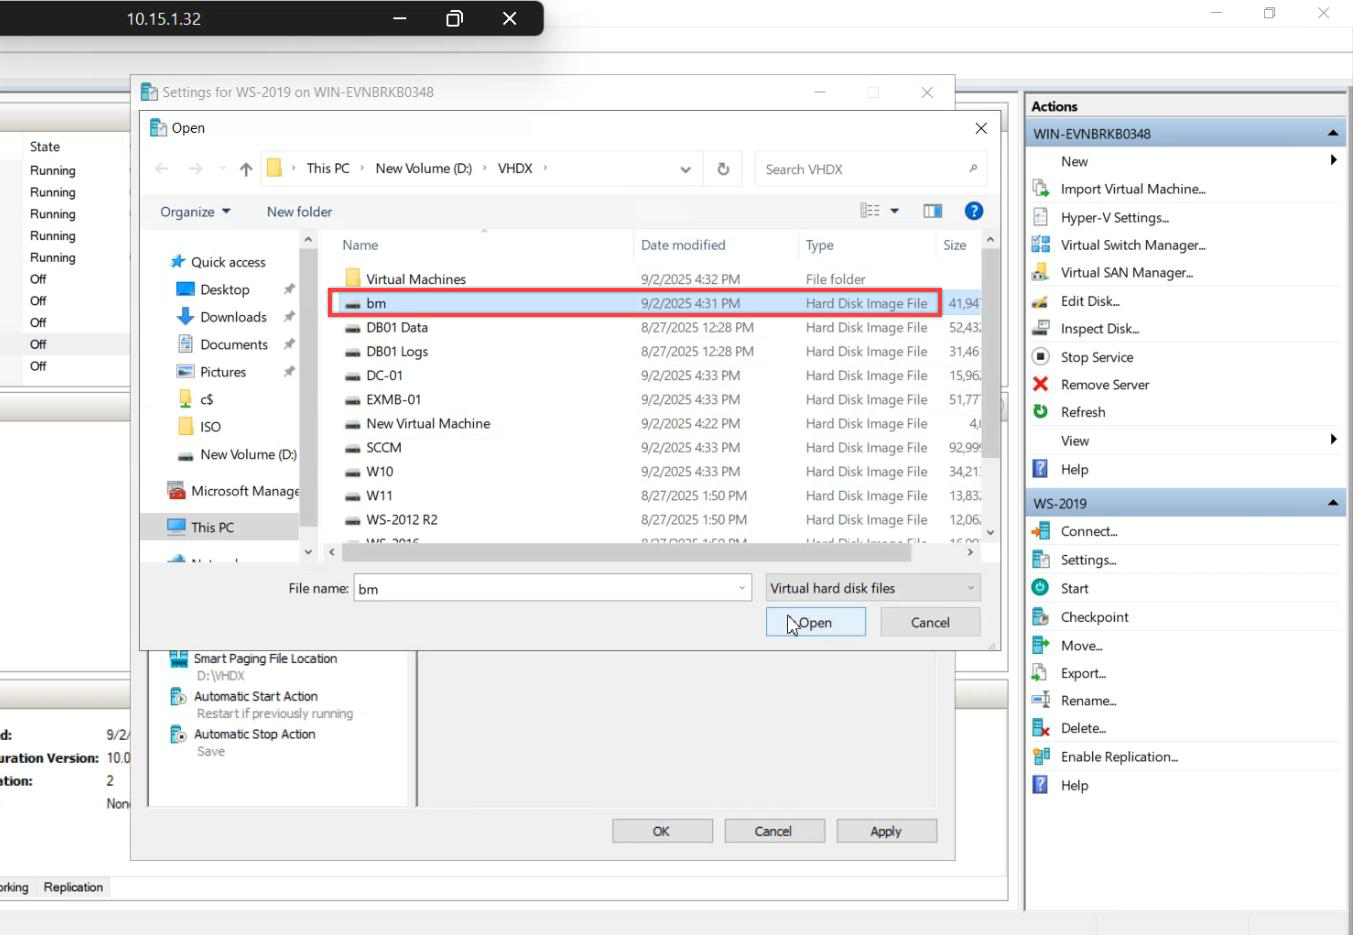Expand address bar history dropdown

tap(685, 169)
